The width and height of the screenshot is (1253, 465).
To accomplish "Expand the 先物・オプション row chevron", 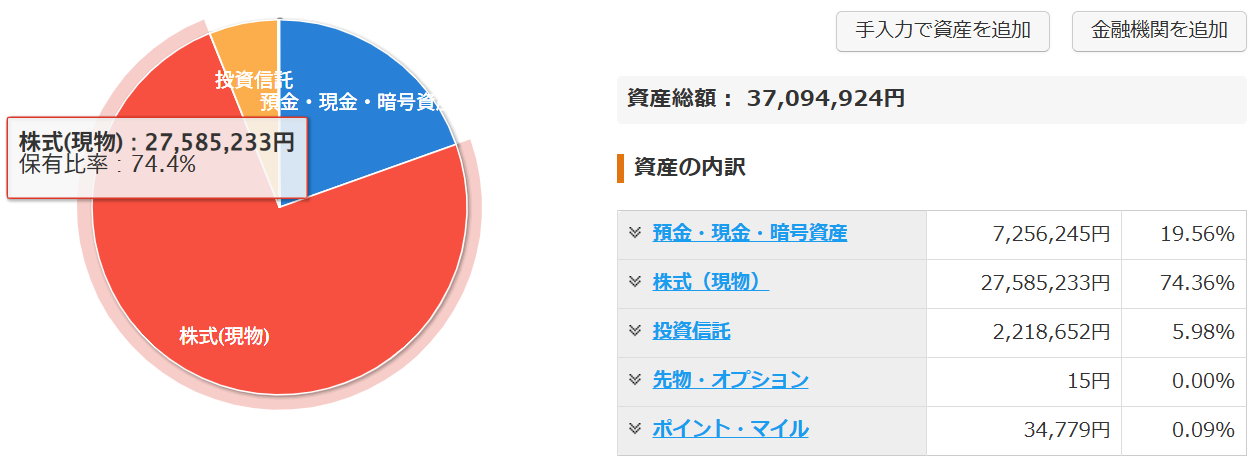I will pyautogui.click(x=634, y=380).
